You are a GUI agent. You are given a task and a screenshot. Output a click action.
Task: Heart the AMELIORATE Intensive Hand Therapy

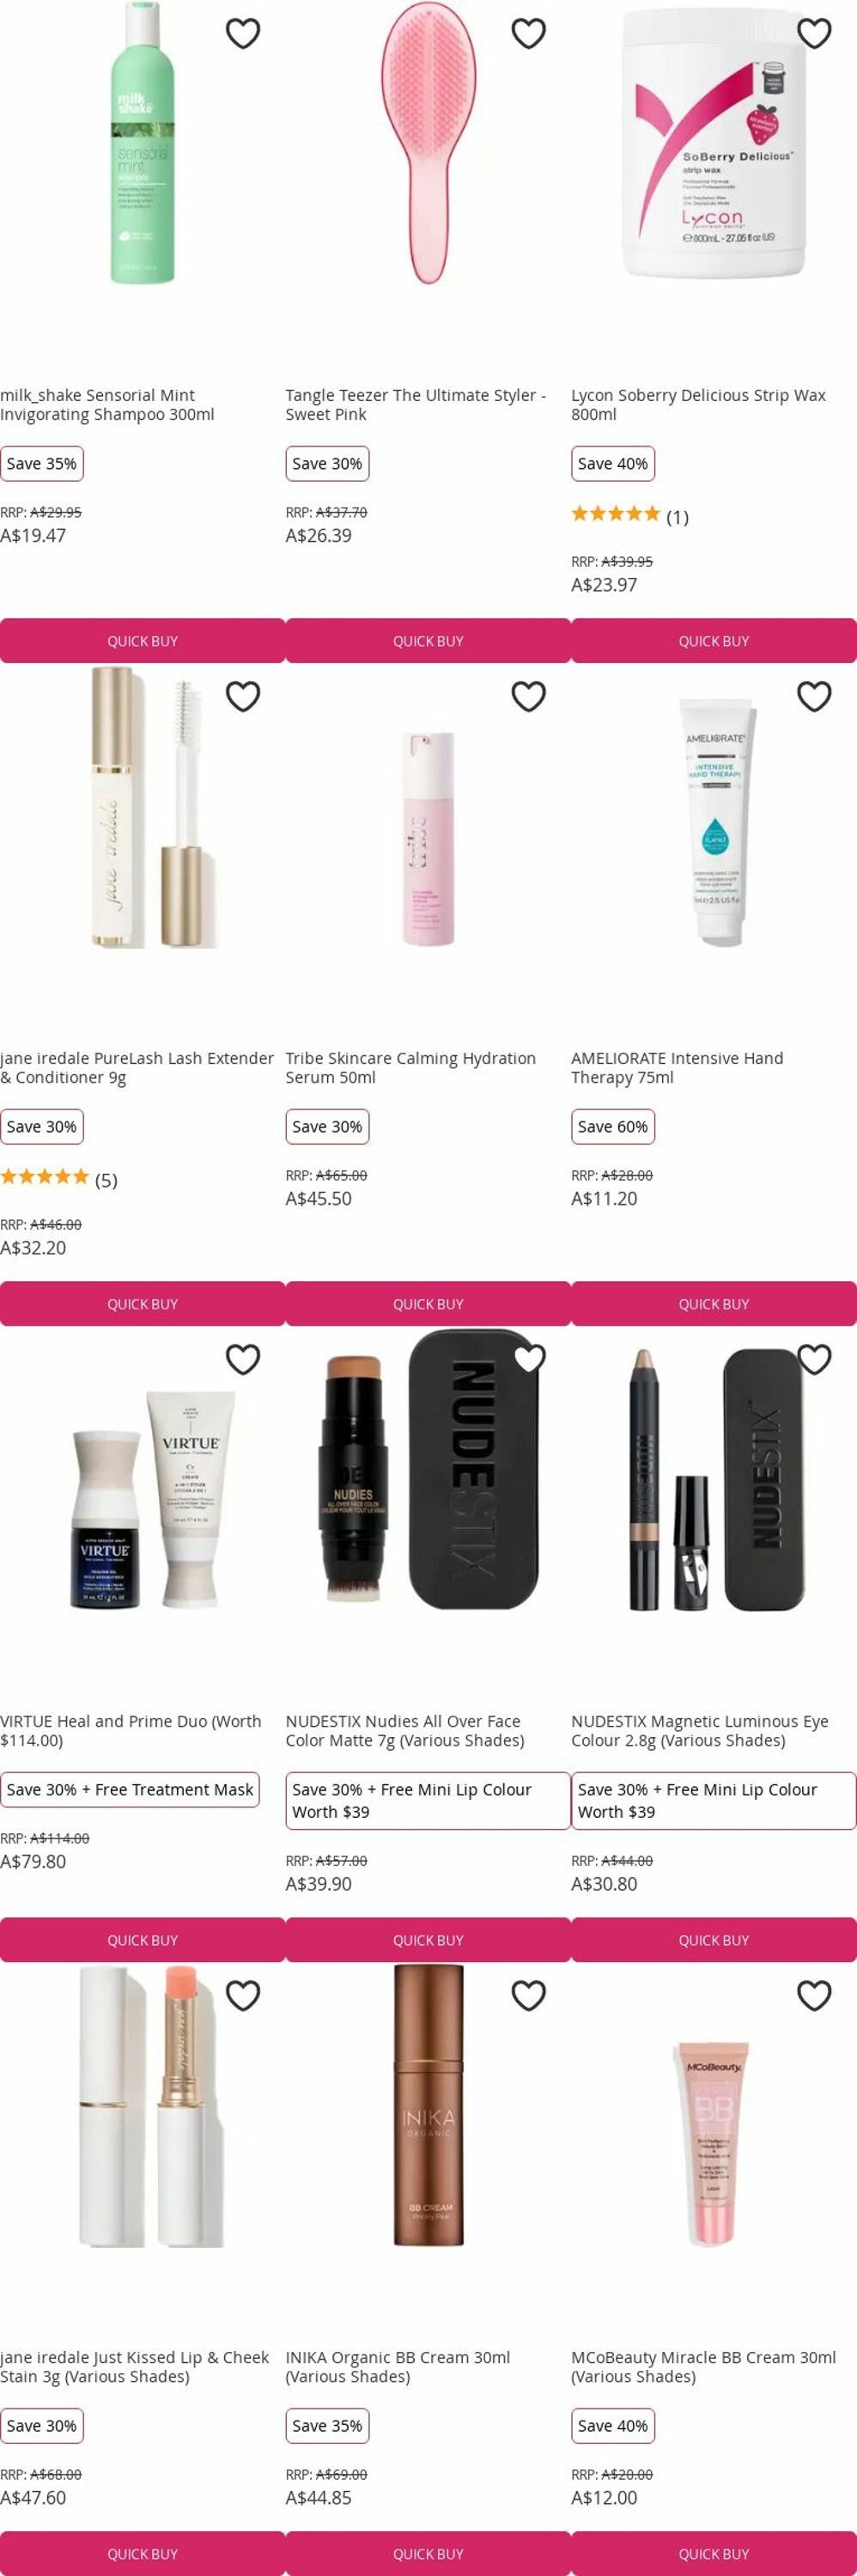tap(814, 696)
